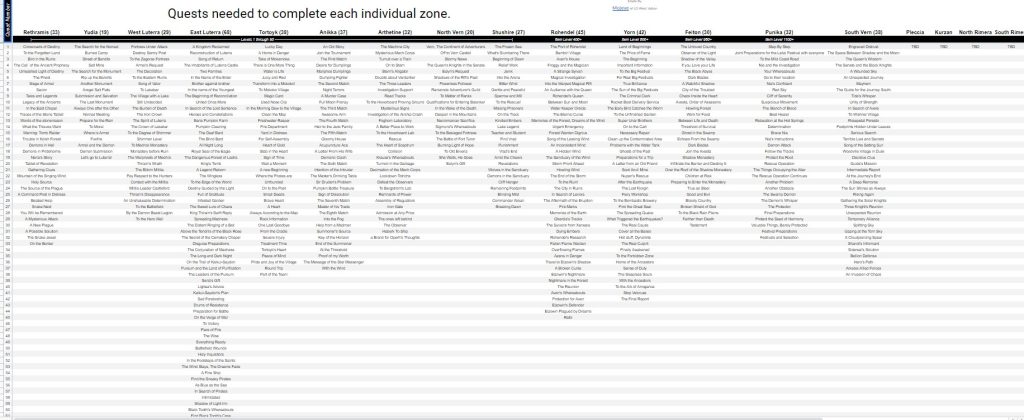Select the West Luterra (29) header cell
1024x420 pixels.
click(x=149, y=32)
